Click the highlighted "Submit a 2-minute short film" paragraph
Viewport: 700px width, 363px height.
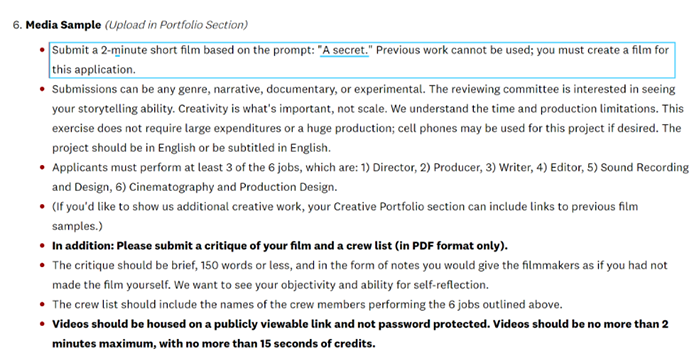tap(362, 60)
